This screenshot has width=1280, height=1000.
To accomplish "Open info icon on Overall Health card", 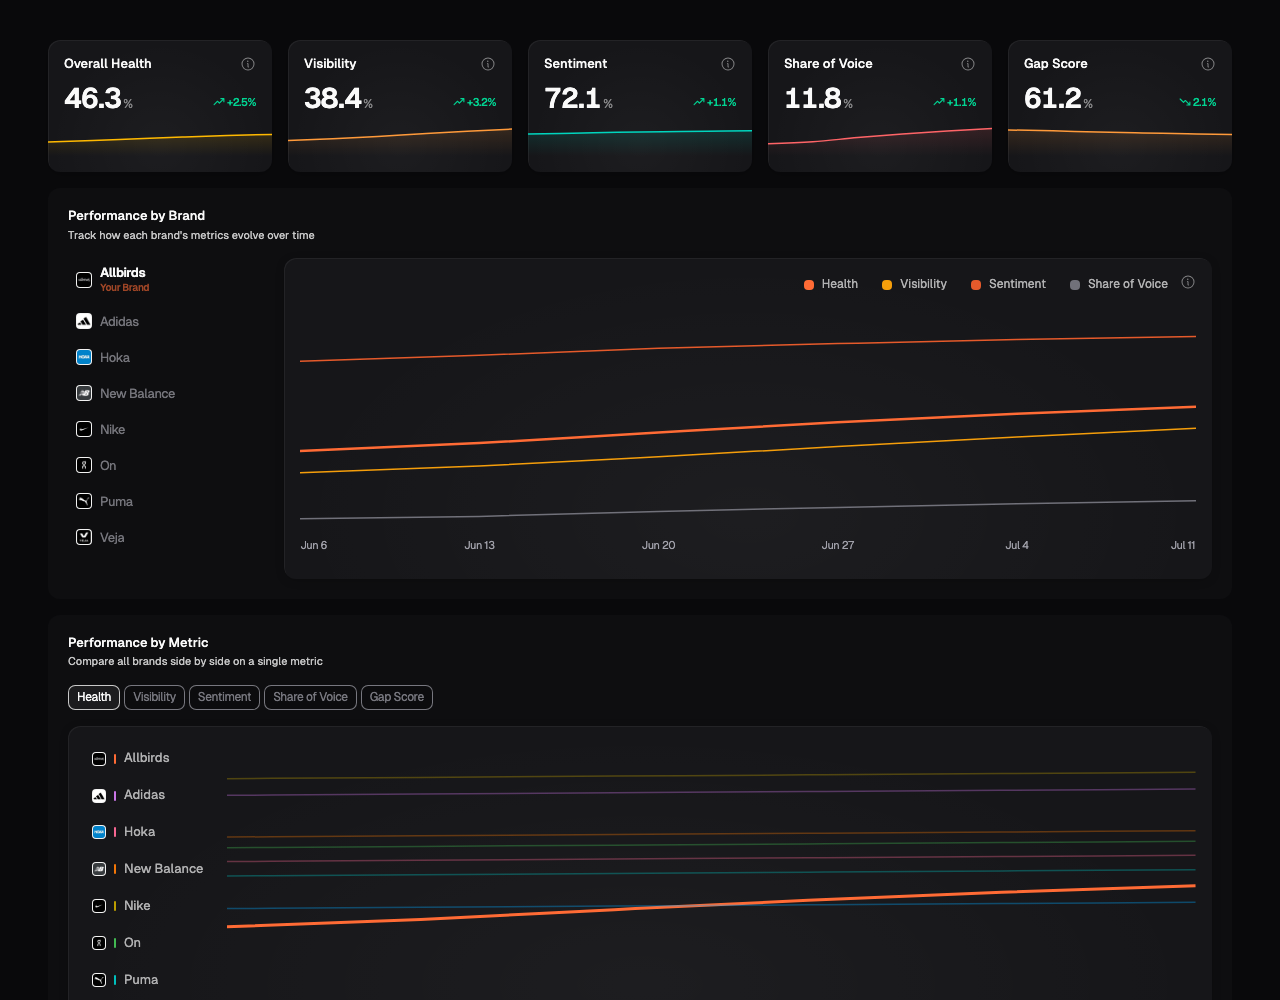I will click(x=248, y=64).
